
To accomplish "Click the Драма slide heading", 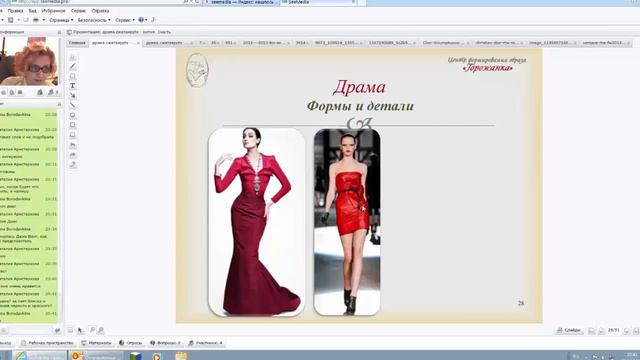I will click(359, 87).
